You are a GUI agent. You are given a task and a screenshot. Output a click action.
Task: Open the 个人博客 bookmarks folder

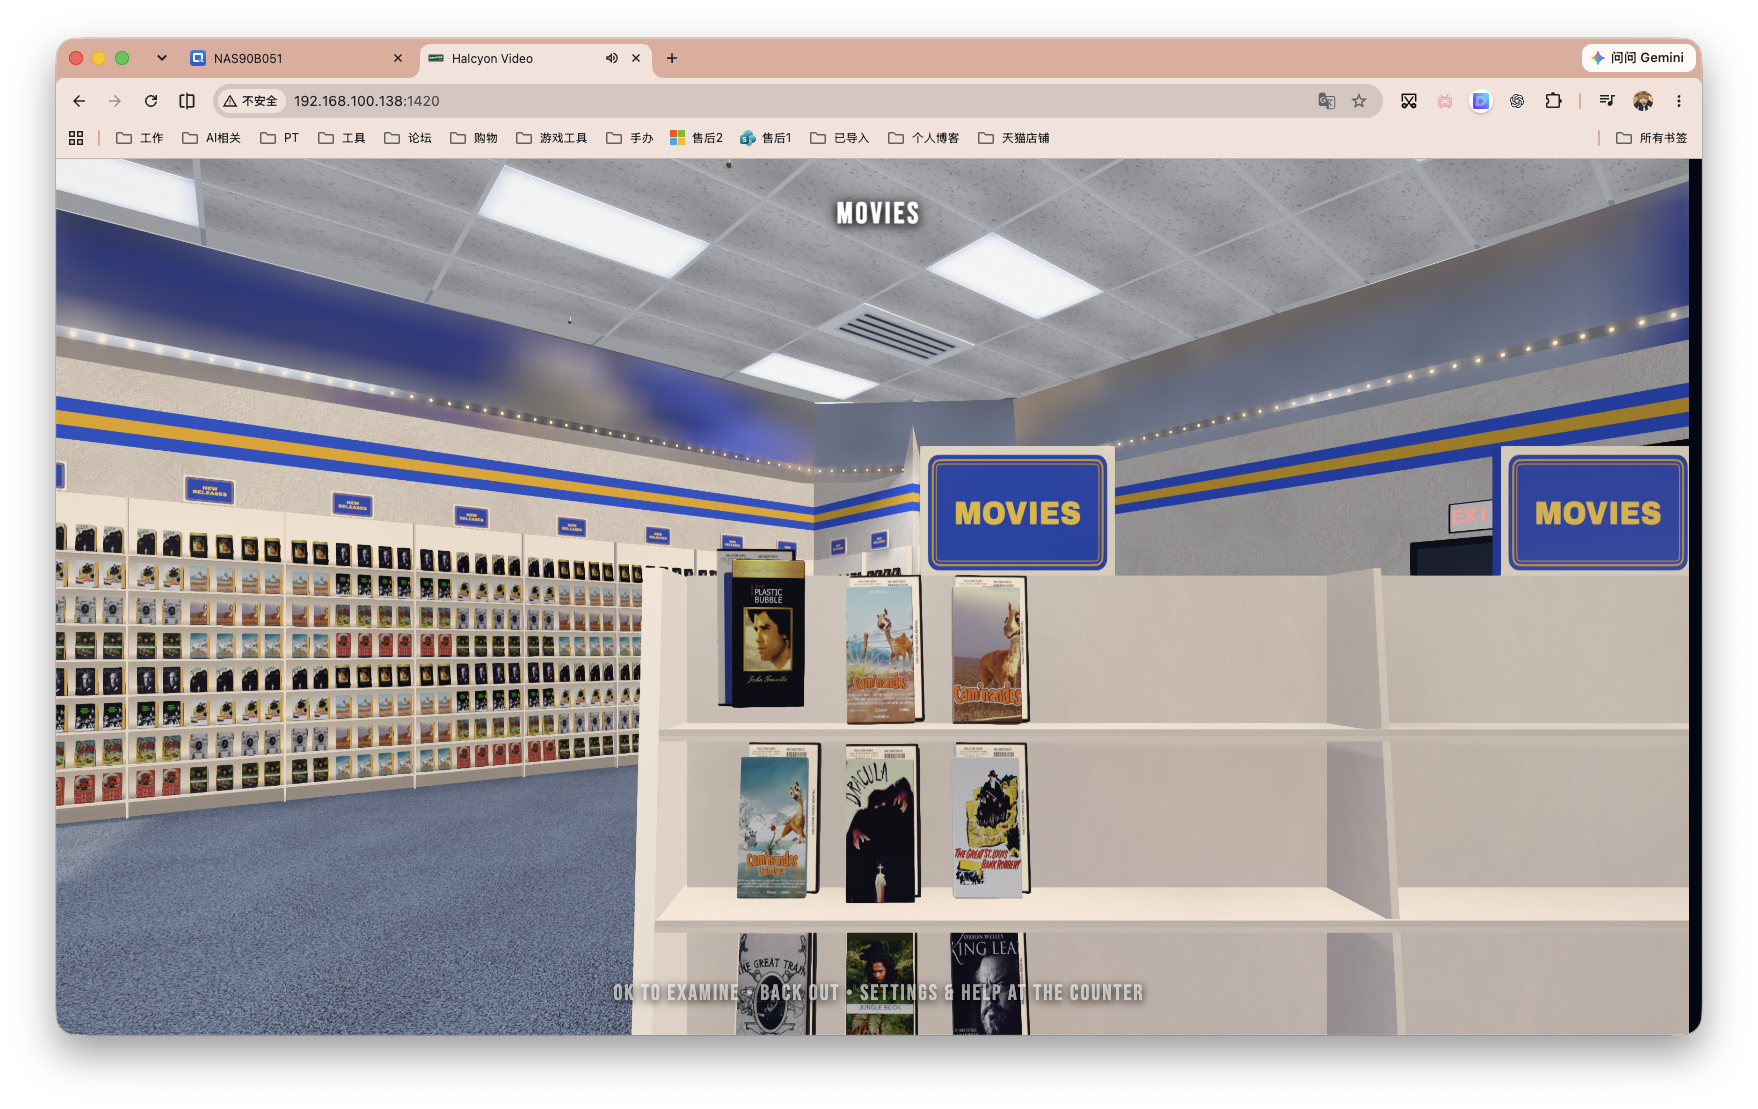(924, 138)
